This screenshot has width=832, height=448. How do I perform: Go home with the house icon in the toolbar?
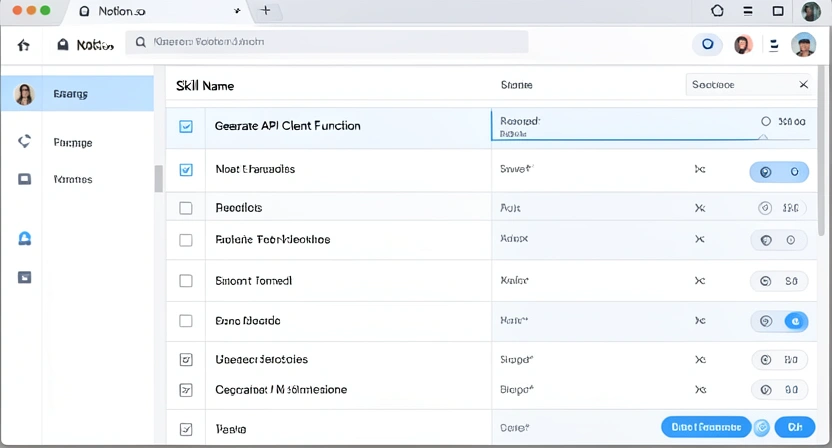click(23, 45)
